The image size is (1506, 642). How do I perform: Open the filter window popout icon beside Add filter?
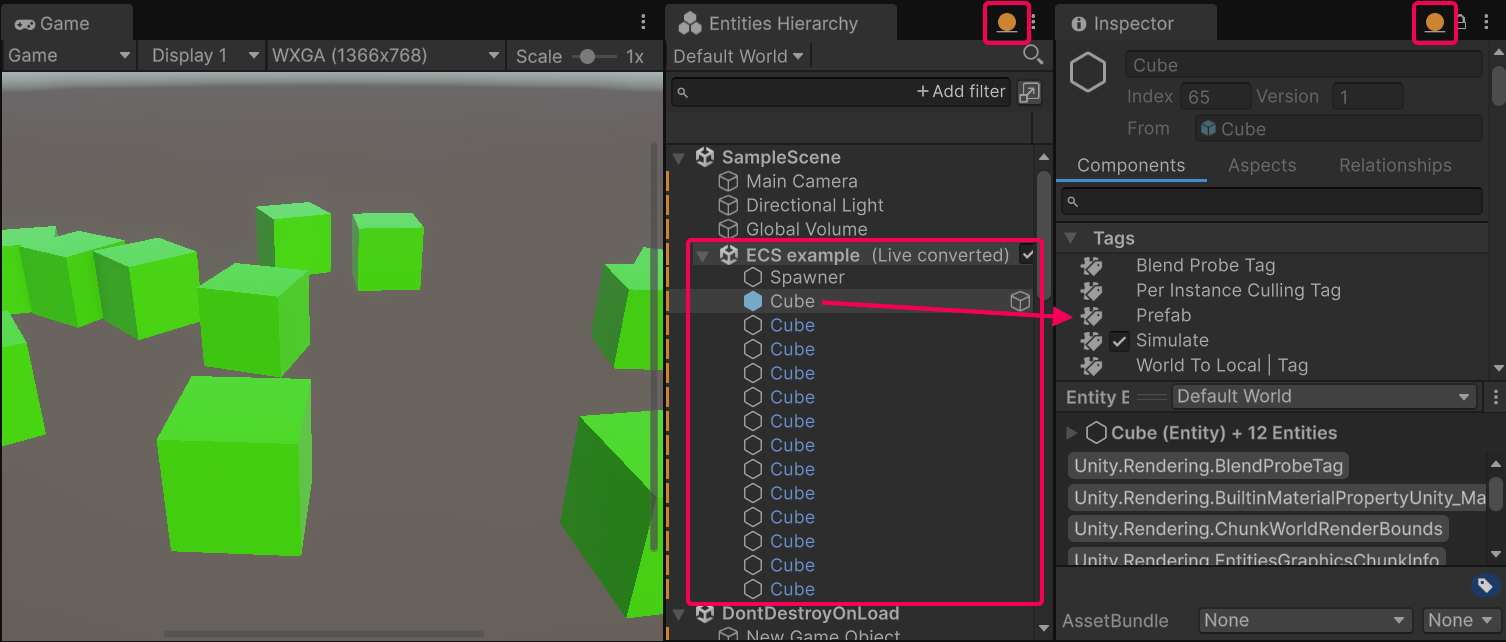click(1031, 91)
